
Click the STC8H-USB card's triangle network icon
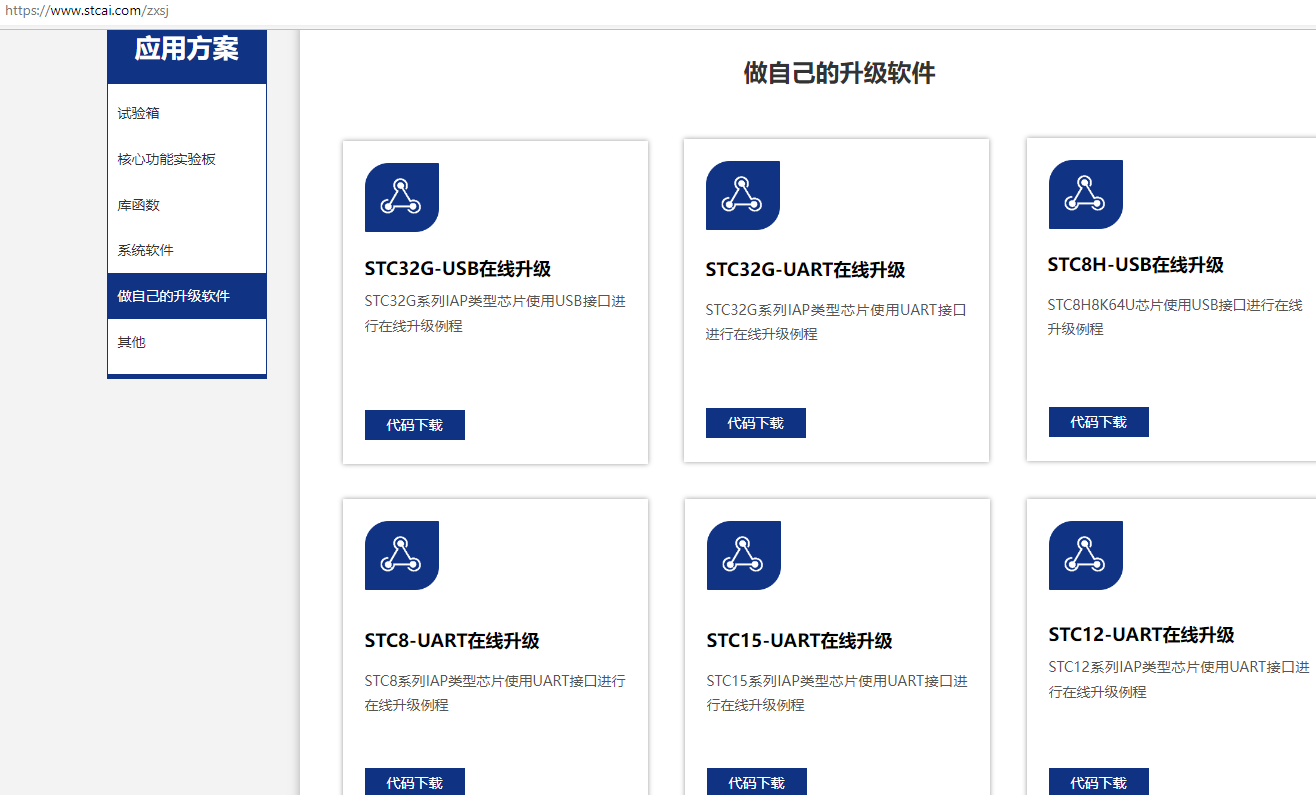pos(1085,194)
